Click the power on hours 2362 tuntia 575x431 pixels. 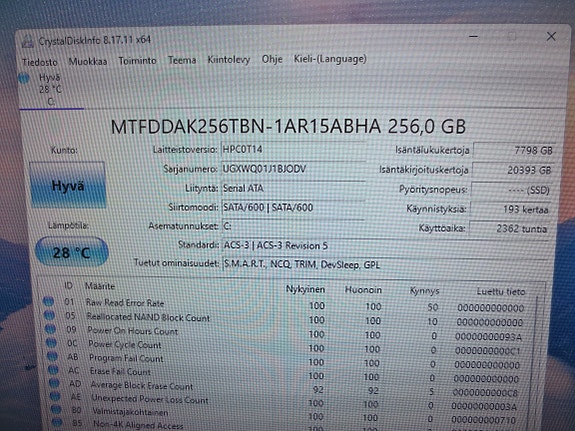click(509, 229)
